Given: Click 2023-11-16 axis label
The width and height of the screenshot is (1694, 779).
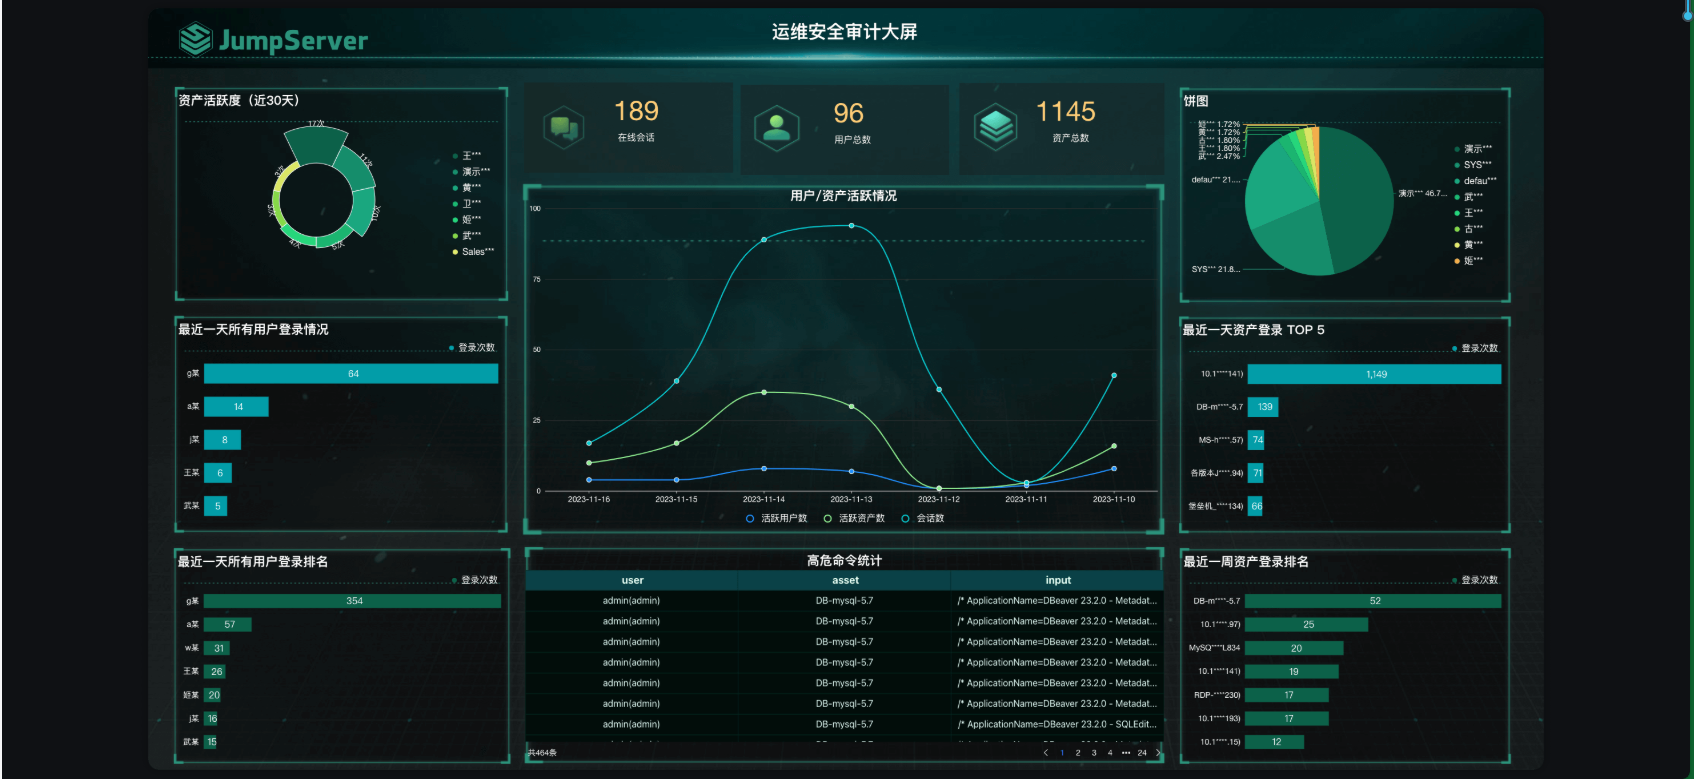Looking at the screenshot, I should pyautogui.click(x=589, y=499).
